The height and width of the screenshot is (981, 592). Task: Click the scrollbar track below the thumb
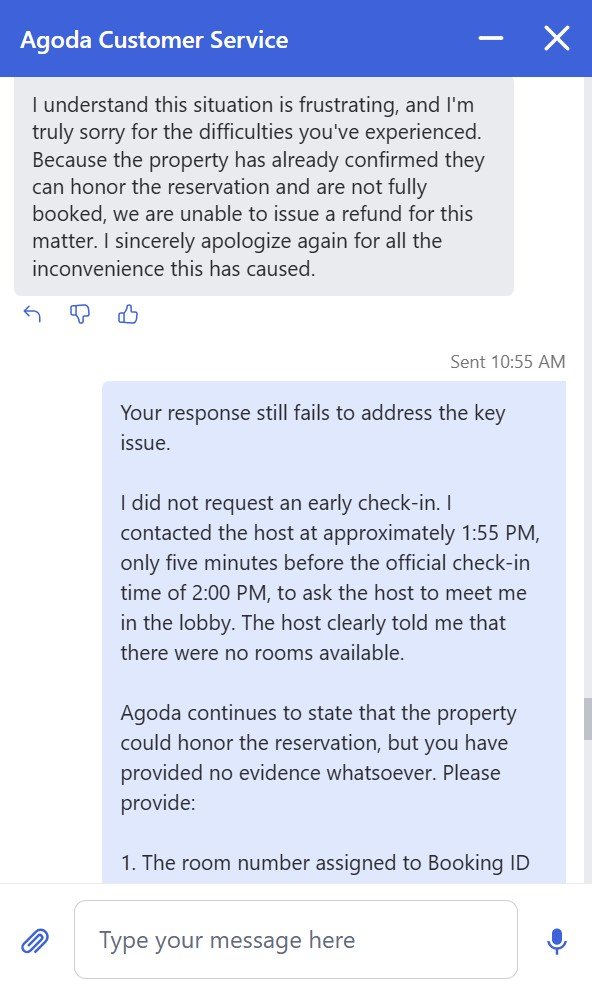click(588, 811)
